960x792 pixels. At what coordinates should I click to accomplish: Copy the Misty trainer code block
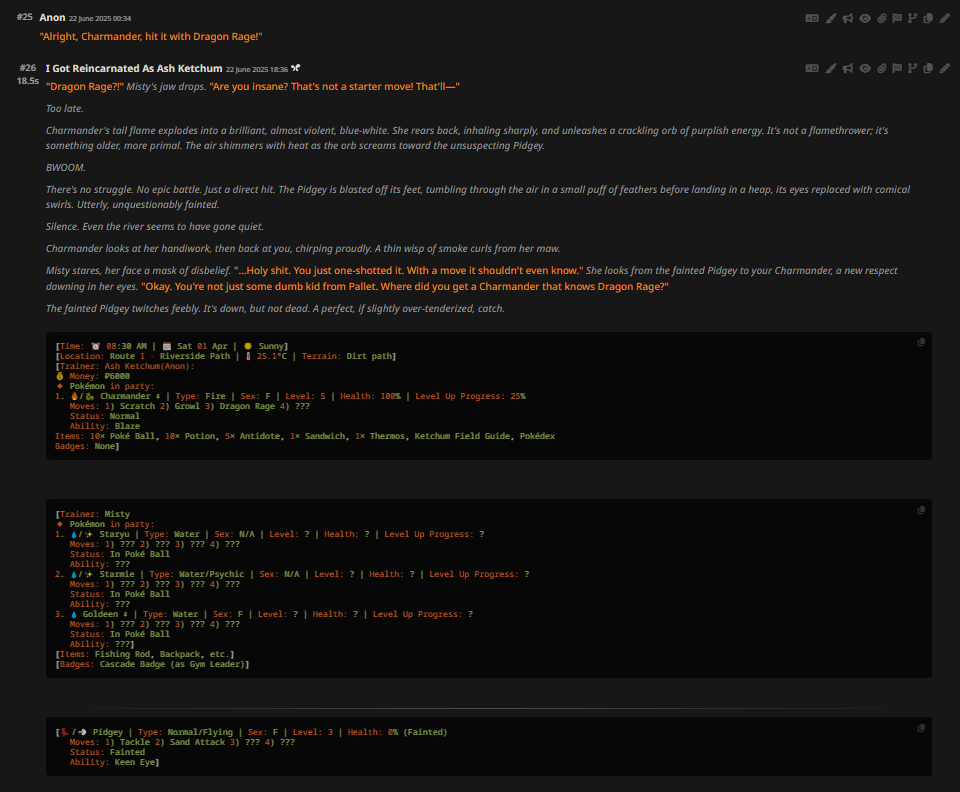click(921, 510)
